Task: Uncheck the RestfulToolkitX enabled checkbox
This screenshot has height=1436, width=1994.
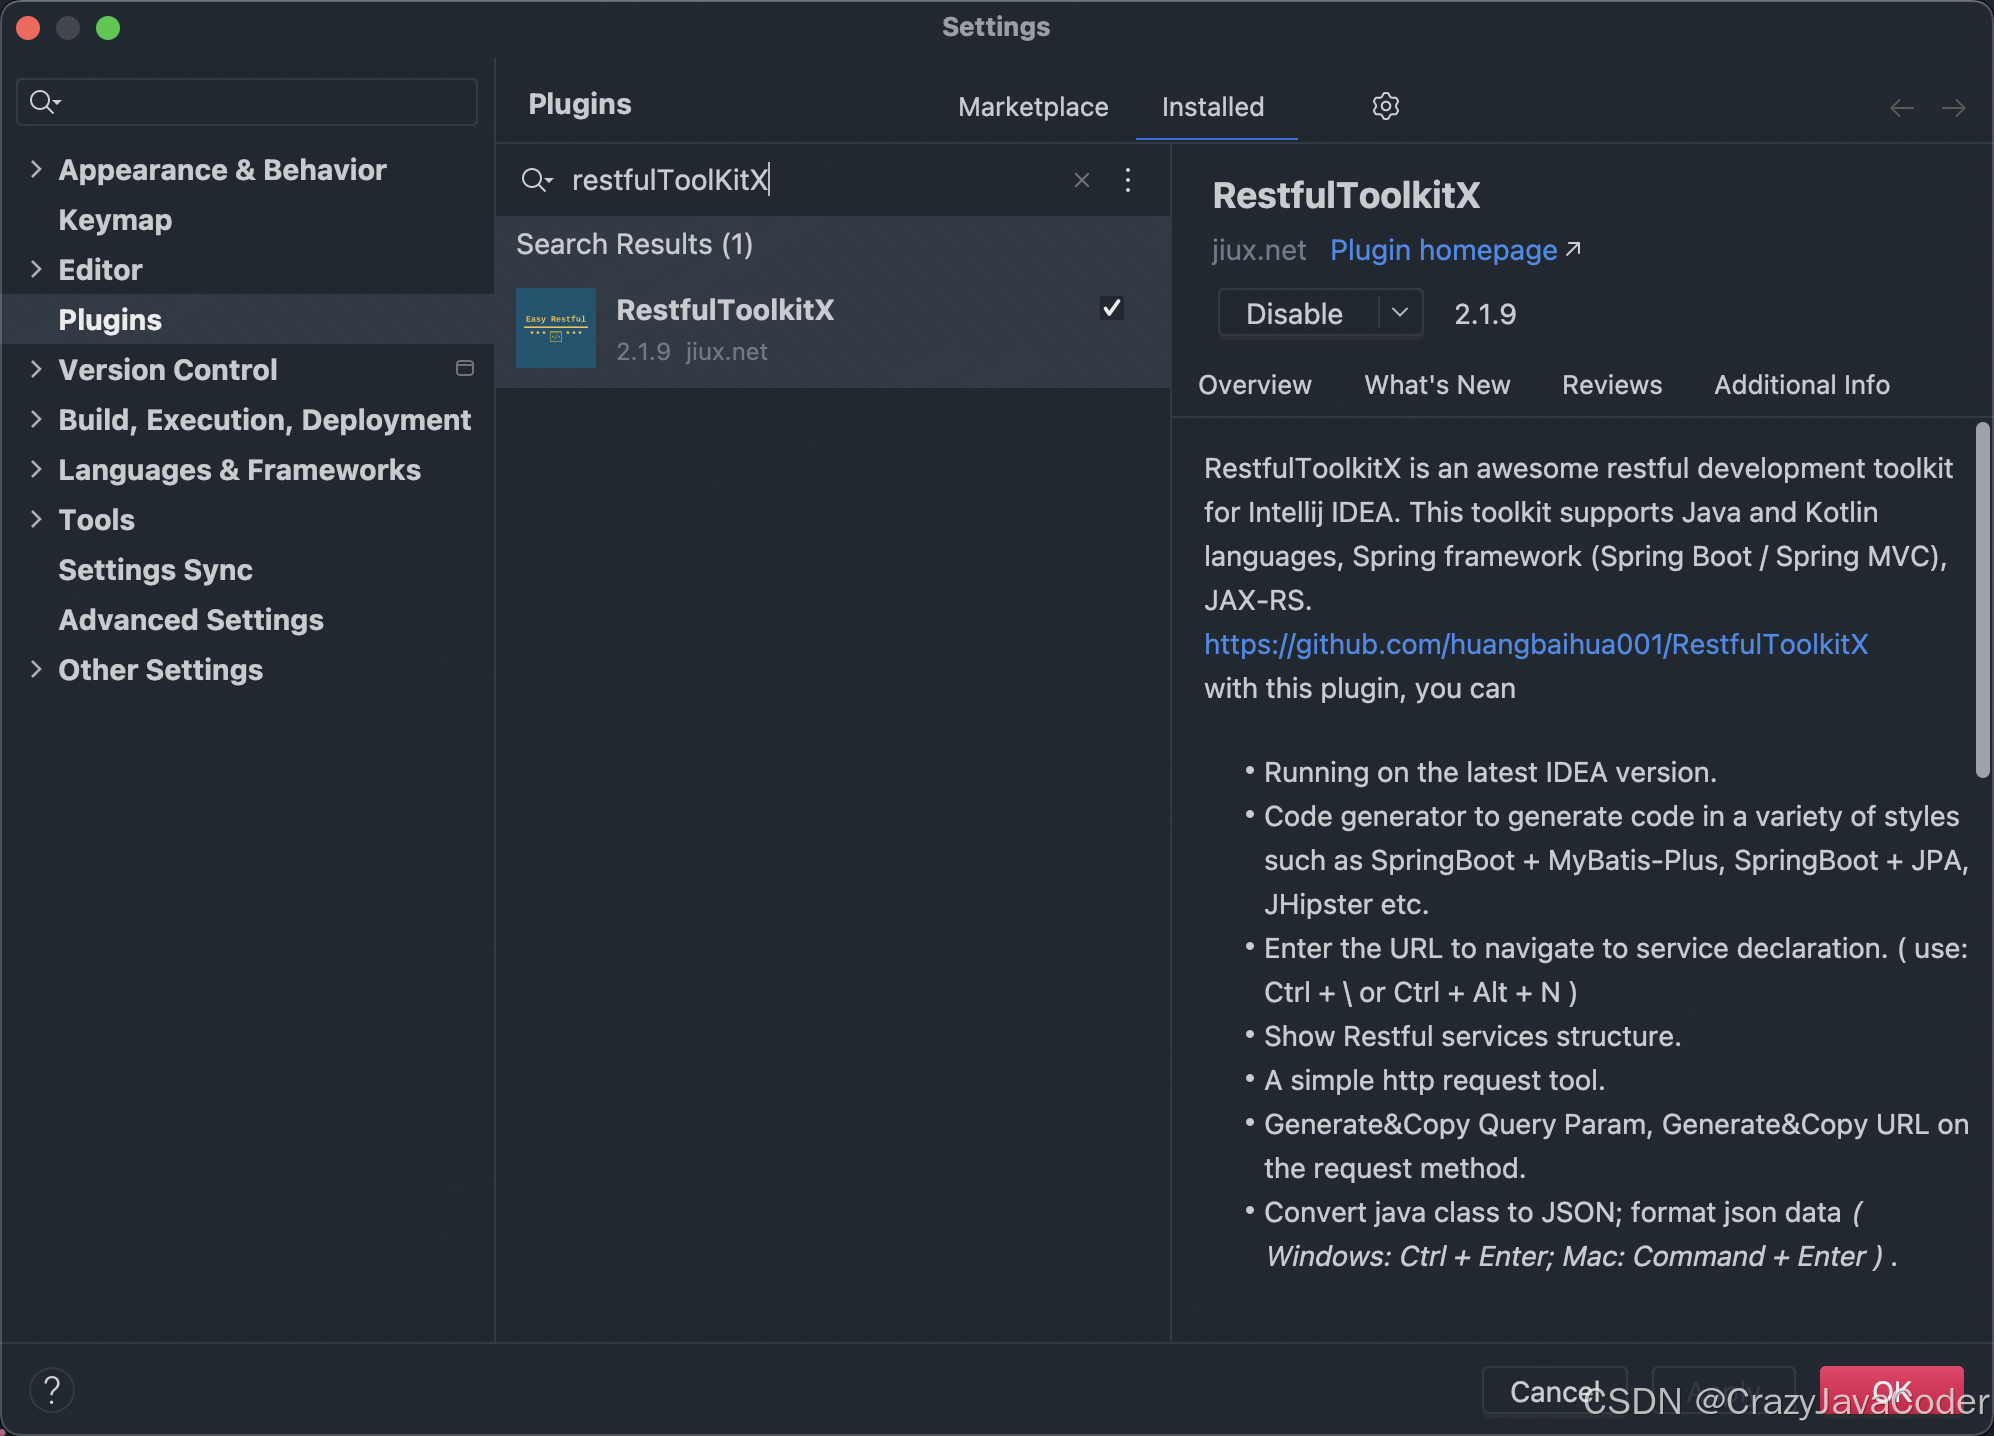Action: click(x=1112, y=308)
